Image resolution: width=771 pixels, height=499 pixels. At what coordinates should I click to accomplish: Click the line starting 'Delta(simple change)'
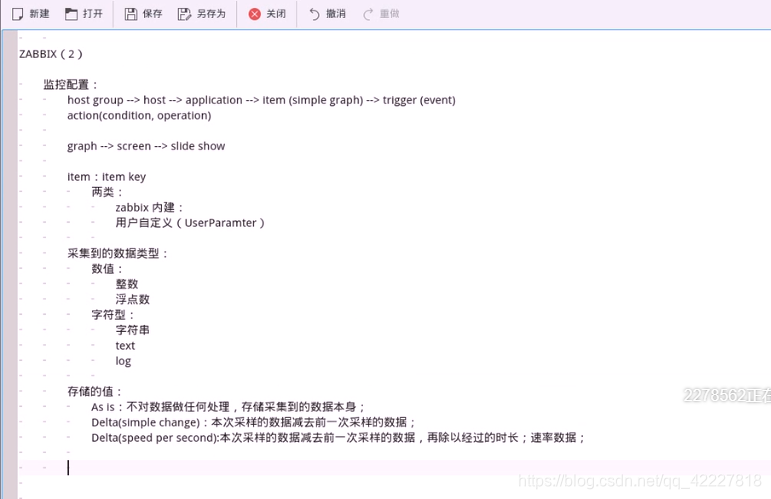(x=254, y=422)
